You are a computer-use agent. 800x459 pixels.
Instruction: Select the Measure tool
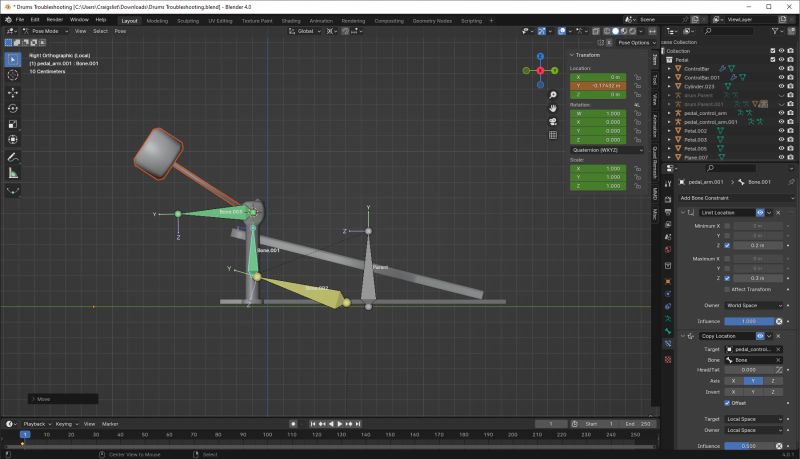[x=13, y=173]
